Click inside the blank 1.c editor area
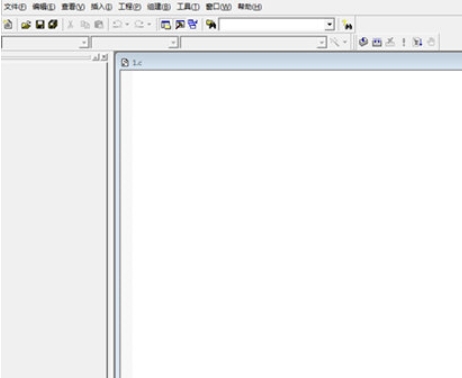This screenshot has height=378, width=462. click(291, 223)
